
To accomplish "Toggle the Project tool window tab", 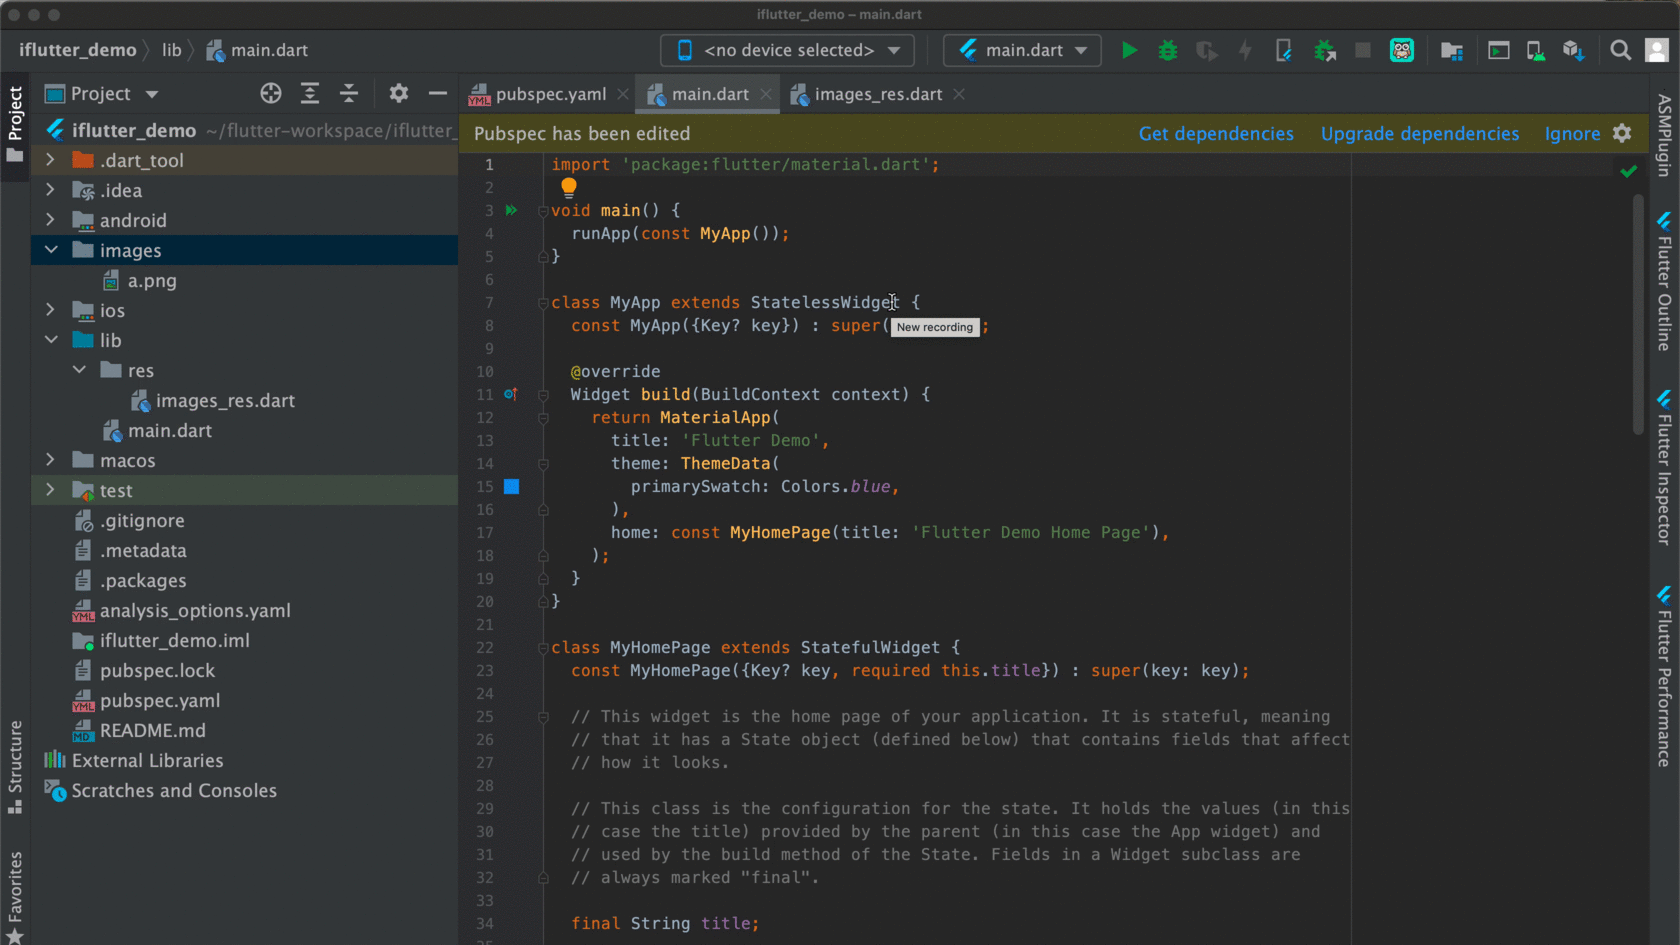I will point(15,124).
